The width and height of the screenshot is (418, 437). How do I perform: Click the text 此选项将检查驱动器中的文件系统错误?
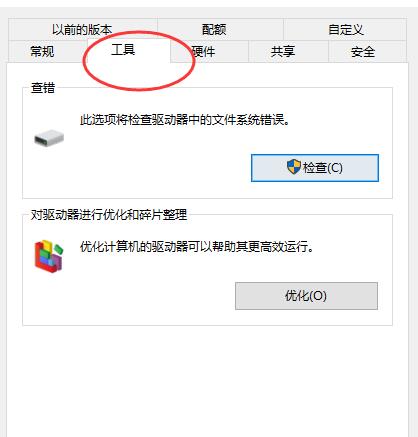[x=185, y=120]
